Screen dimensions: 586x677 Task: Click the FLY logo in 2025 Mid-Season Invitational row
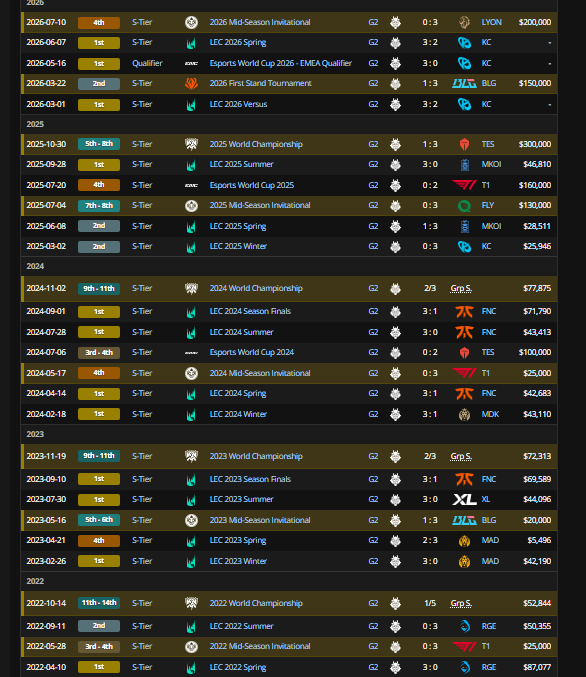point(464,206)
